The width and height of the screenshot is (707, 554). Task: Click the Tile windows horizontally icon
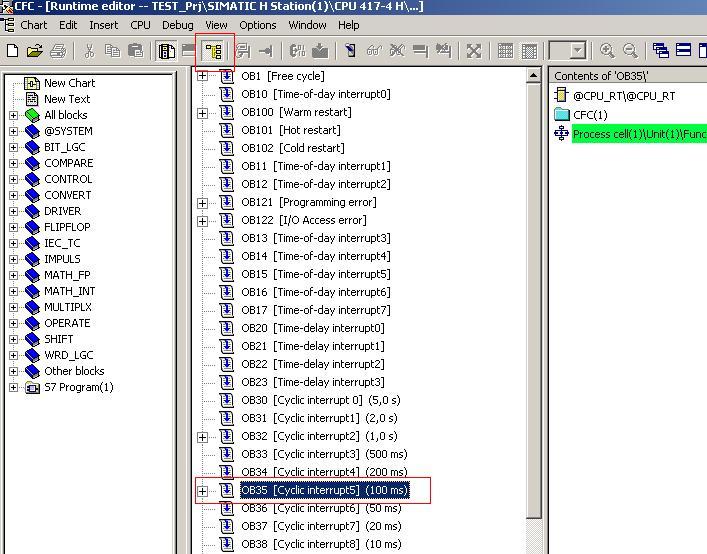pos(684,50)
